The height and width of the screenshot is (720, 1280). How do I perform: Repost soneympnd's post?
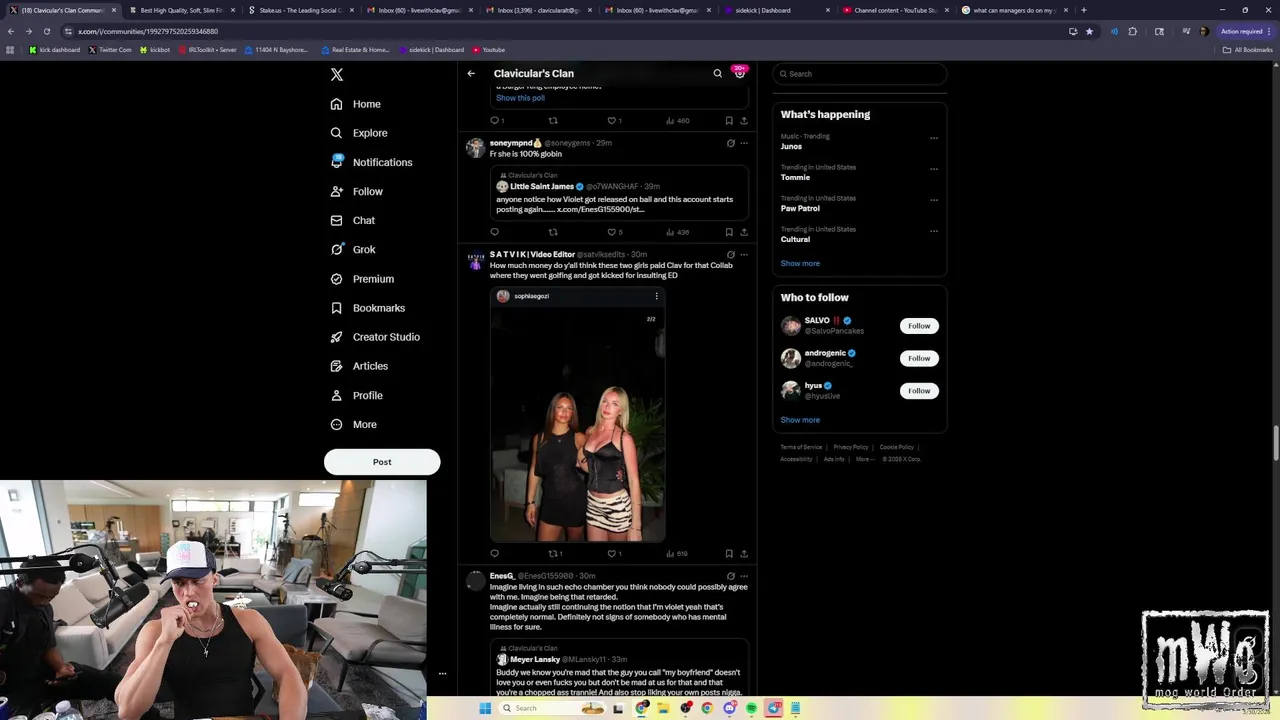pos(552,232)
